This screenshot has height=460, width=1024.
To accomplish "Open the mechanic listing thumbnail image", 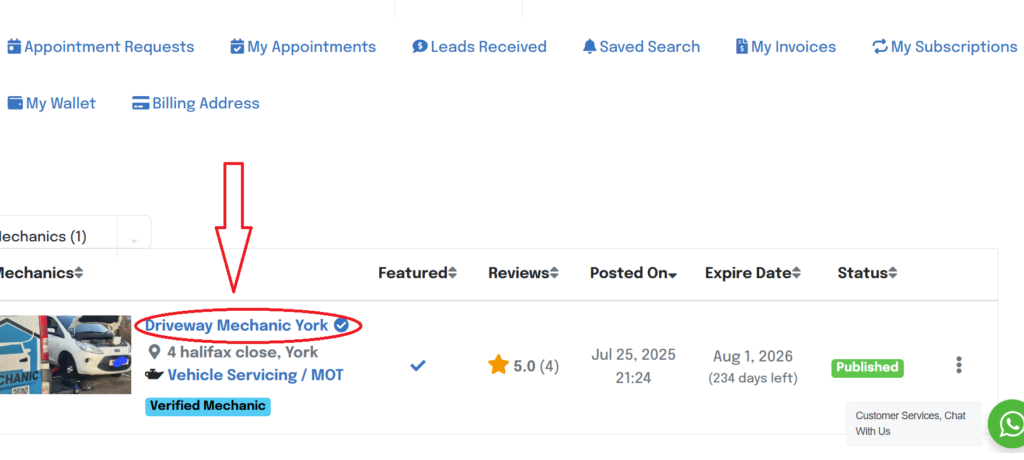I will [x=64, y=355].
